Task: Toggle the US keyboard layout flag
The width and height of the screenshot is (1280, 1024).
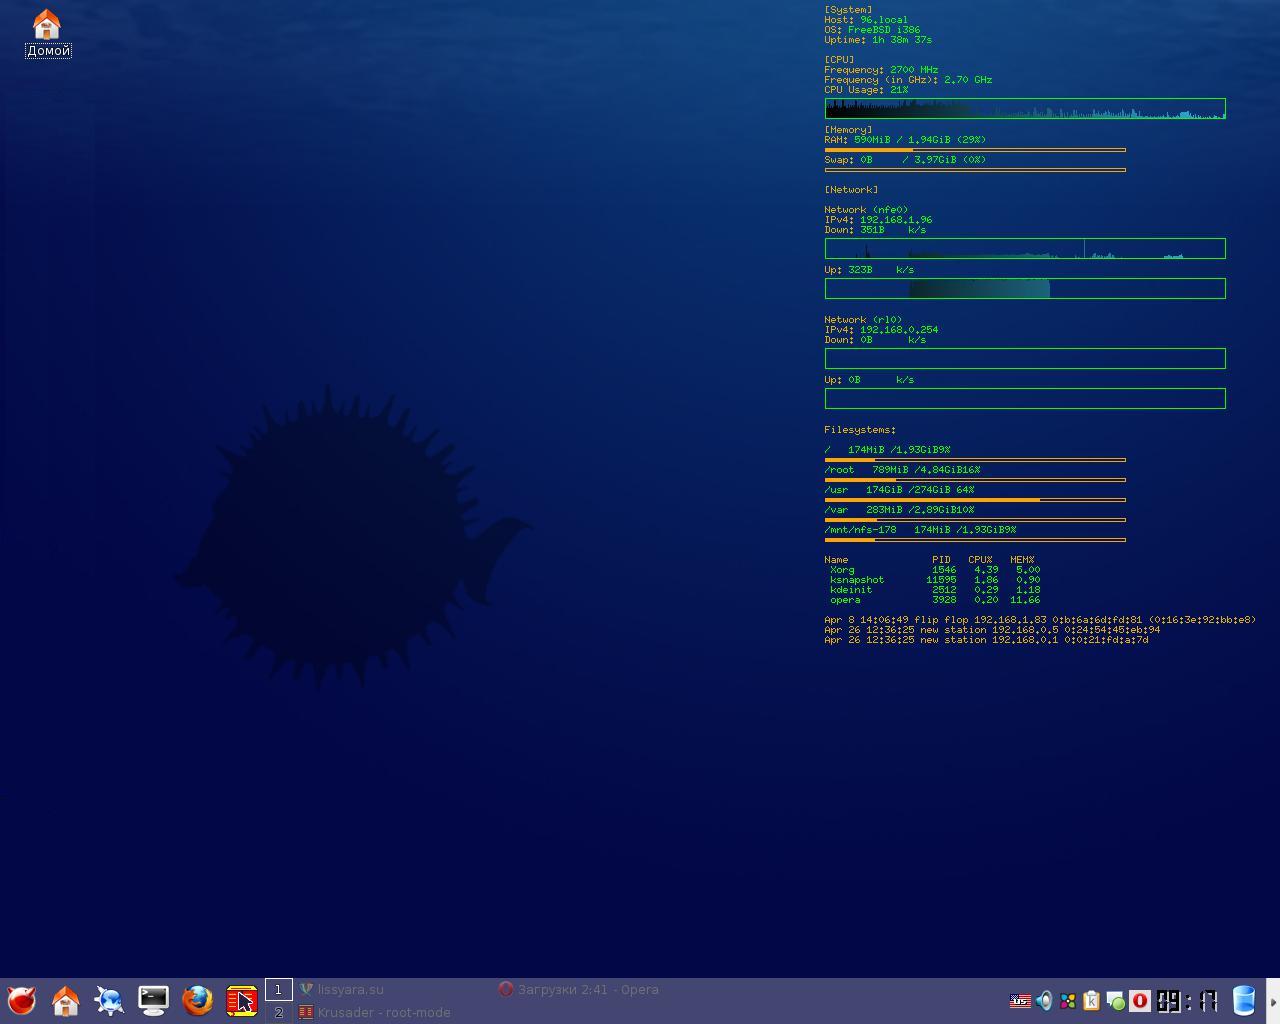Action: coord(1020,1001)
